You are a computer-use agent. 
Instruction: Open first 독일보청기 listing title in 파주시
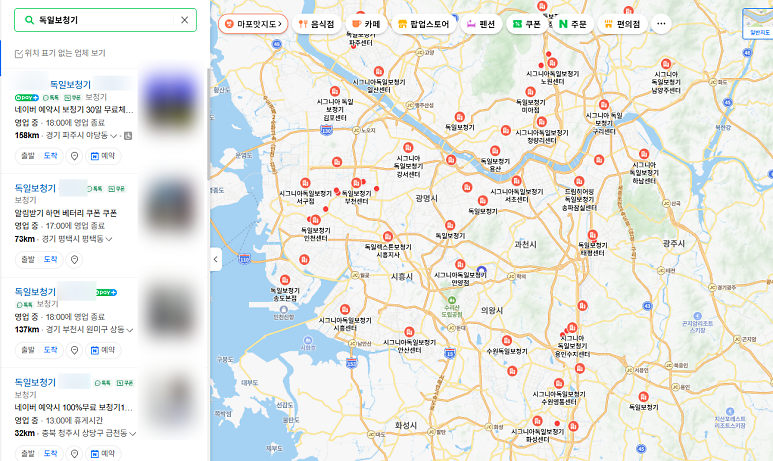70,84
